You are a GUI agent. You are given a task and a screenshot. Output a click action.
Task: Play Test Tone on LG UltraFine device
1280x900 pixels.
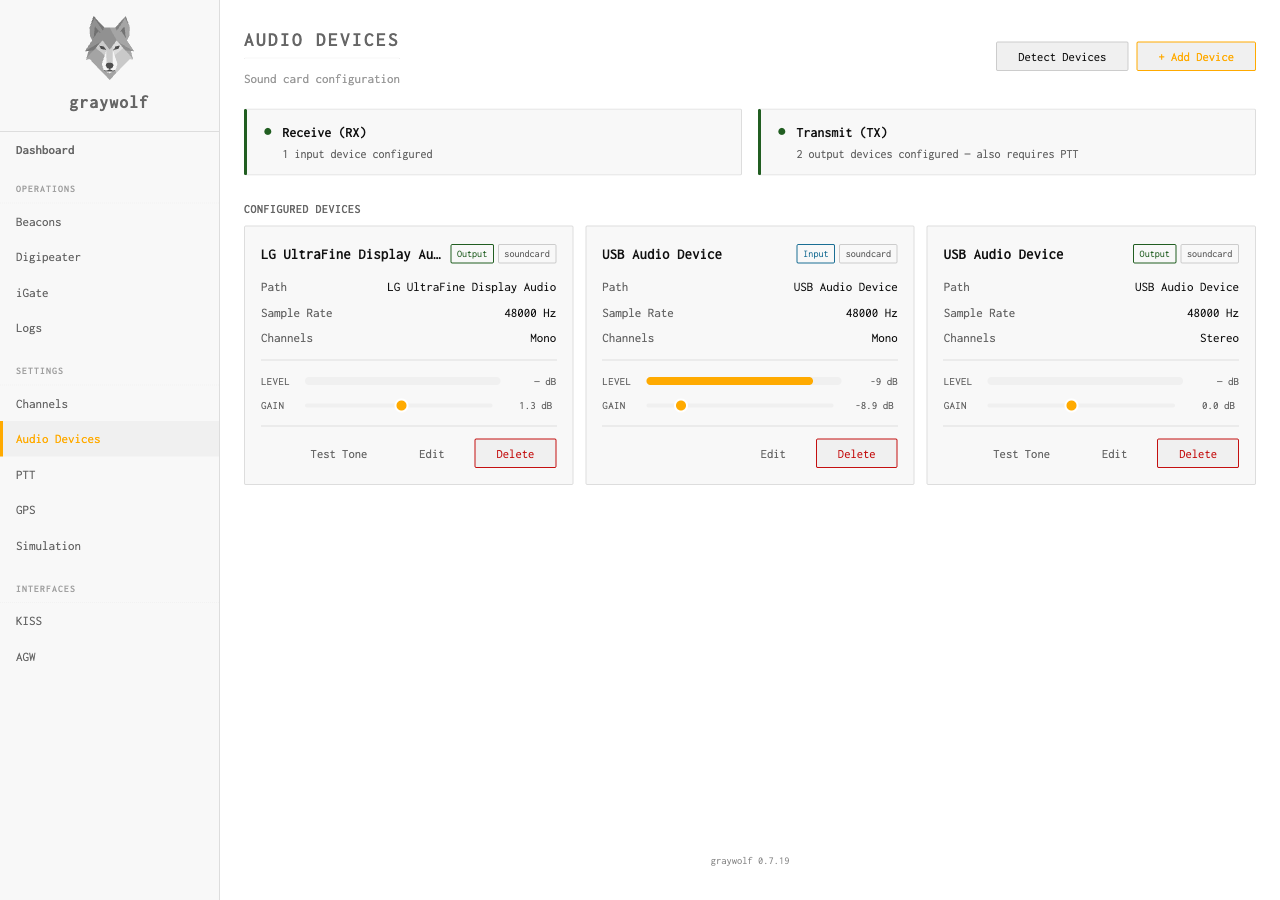[x=338, y=453]
